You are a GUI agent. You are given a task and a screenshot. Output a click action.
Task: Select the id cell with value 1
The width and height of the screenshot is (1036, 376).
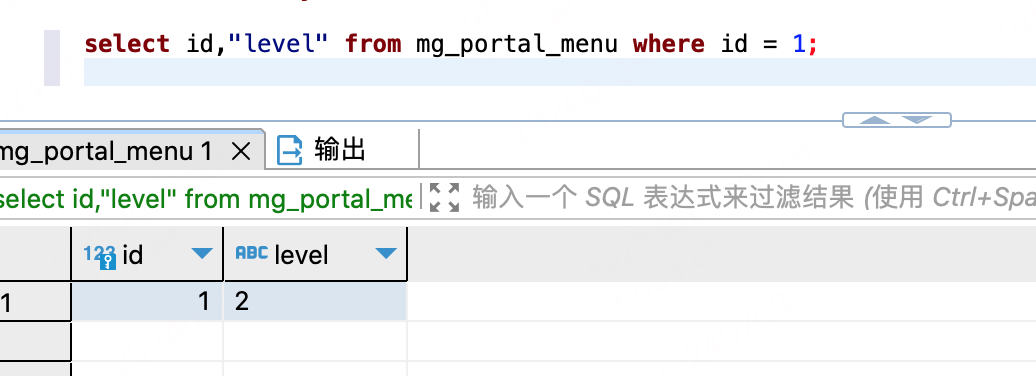[x=147, y=302]
